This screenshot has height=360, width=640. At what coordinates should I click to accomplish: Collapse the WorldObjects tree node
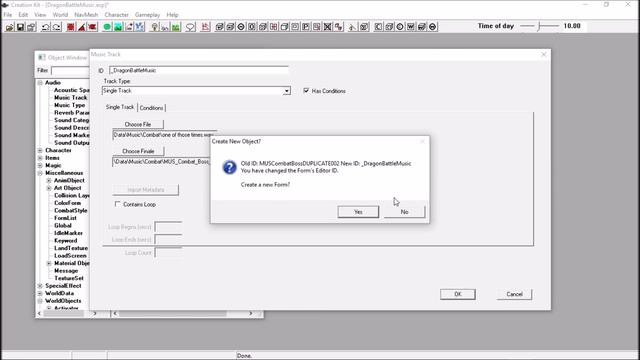[x=40, y=301]
